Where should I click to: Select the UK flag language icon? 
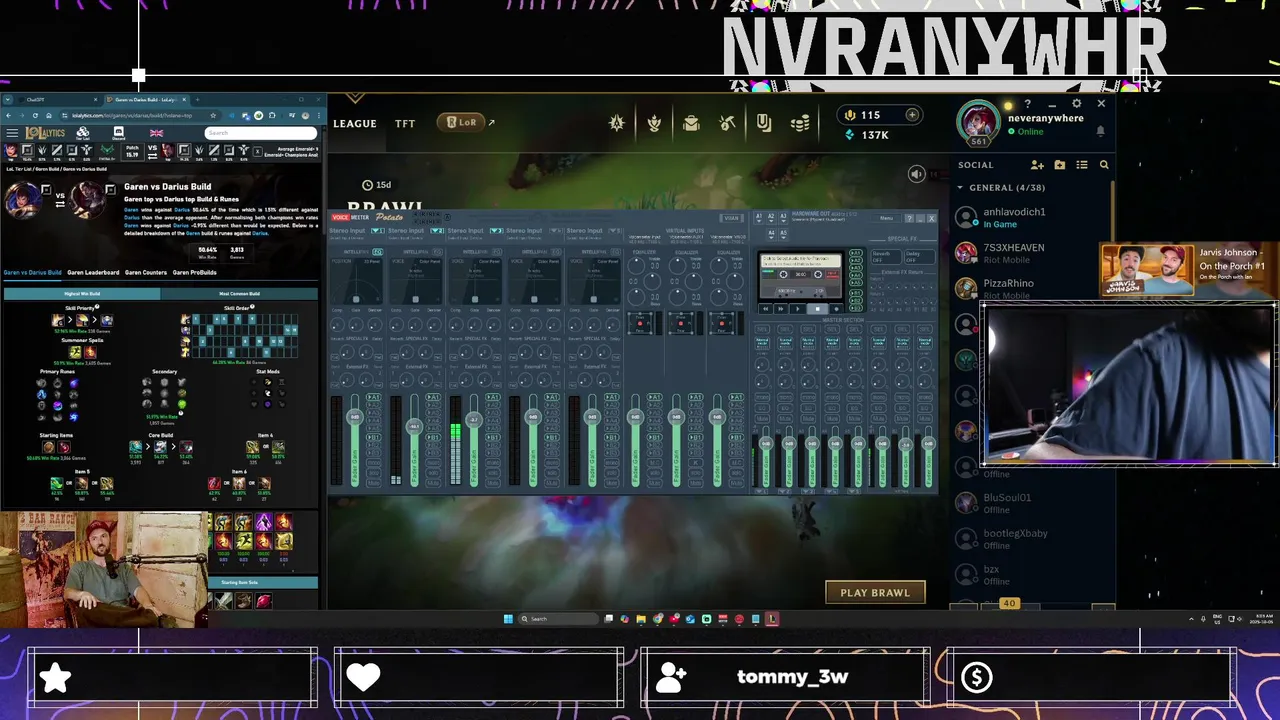[156, 133]
